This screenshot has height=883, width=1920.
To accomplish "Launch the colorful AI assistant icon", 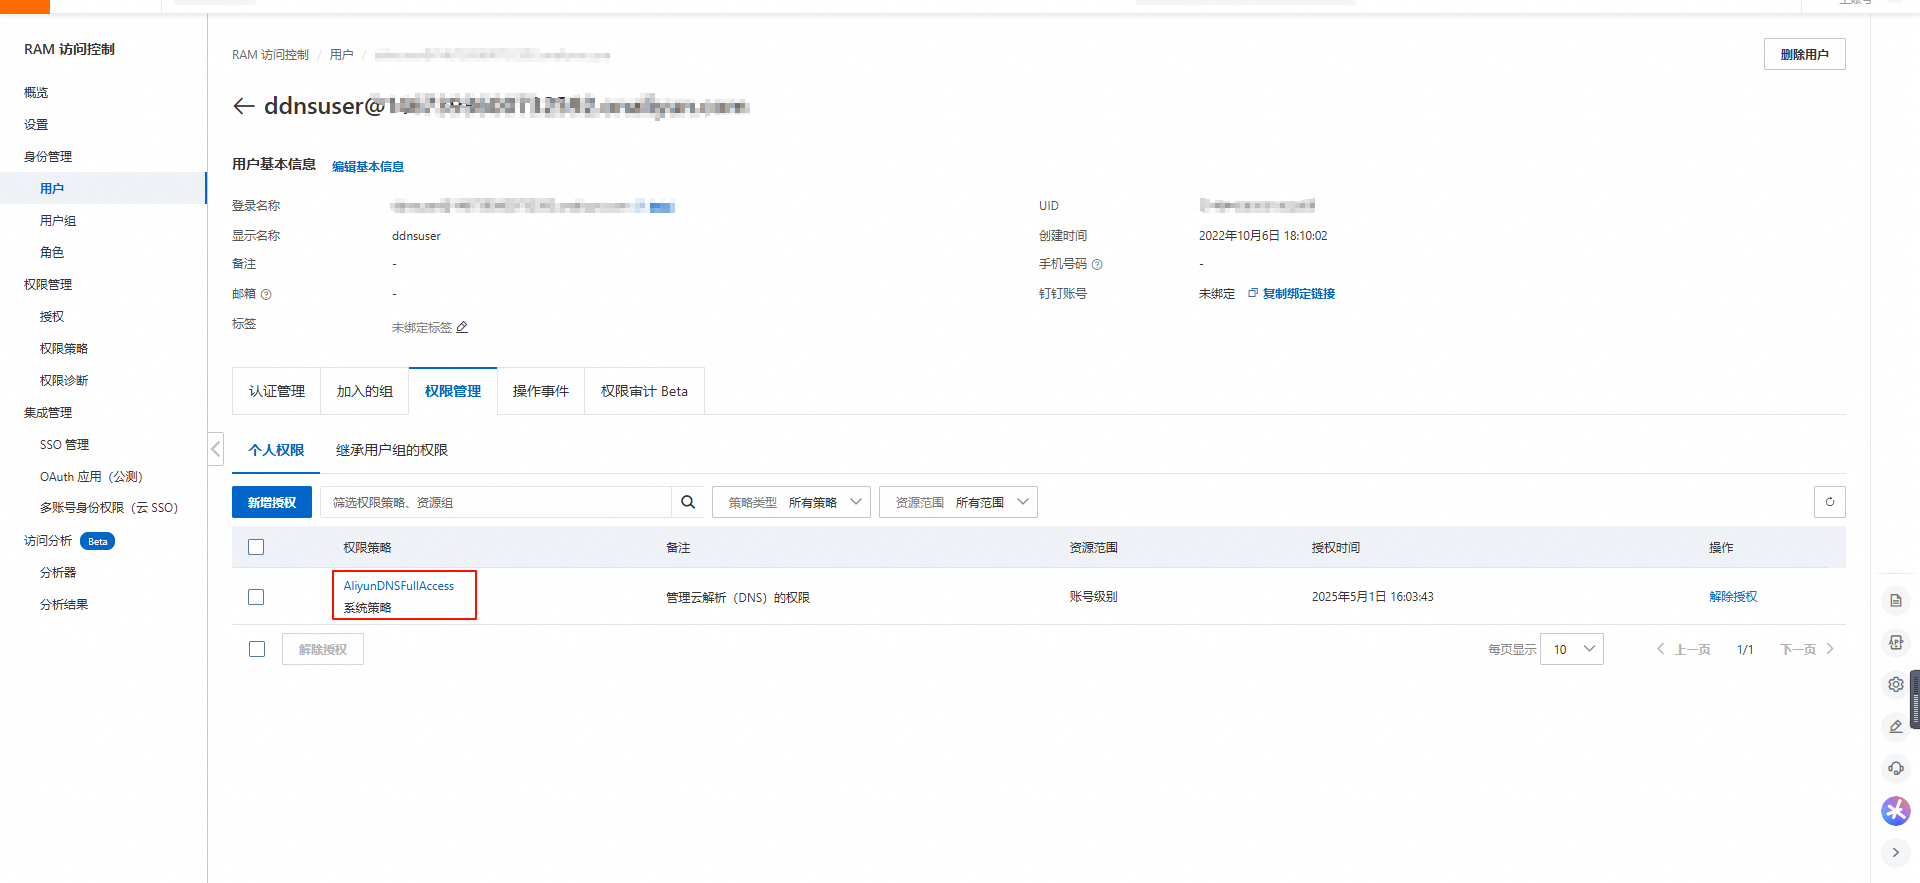I will pyautogui.click(x=1895, y=810).
